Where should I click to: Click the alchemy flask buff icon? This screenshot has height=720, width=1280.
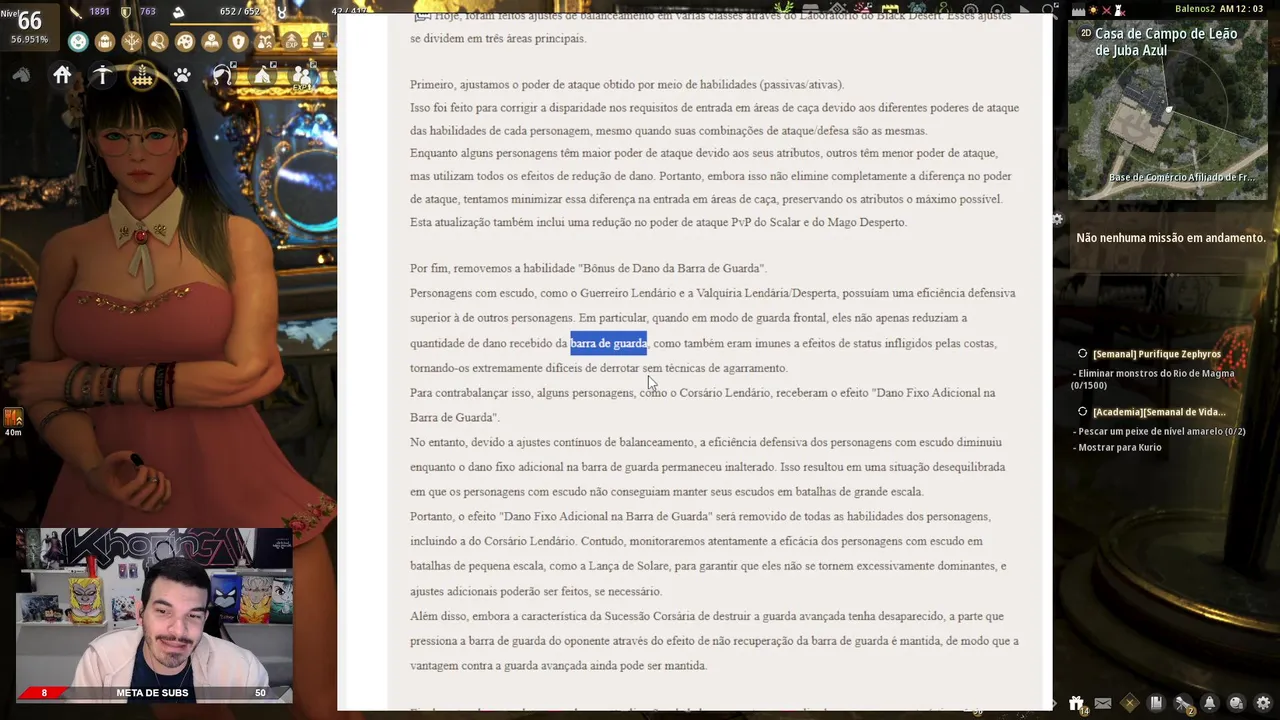point(264,42)
